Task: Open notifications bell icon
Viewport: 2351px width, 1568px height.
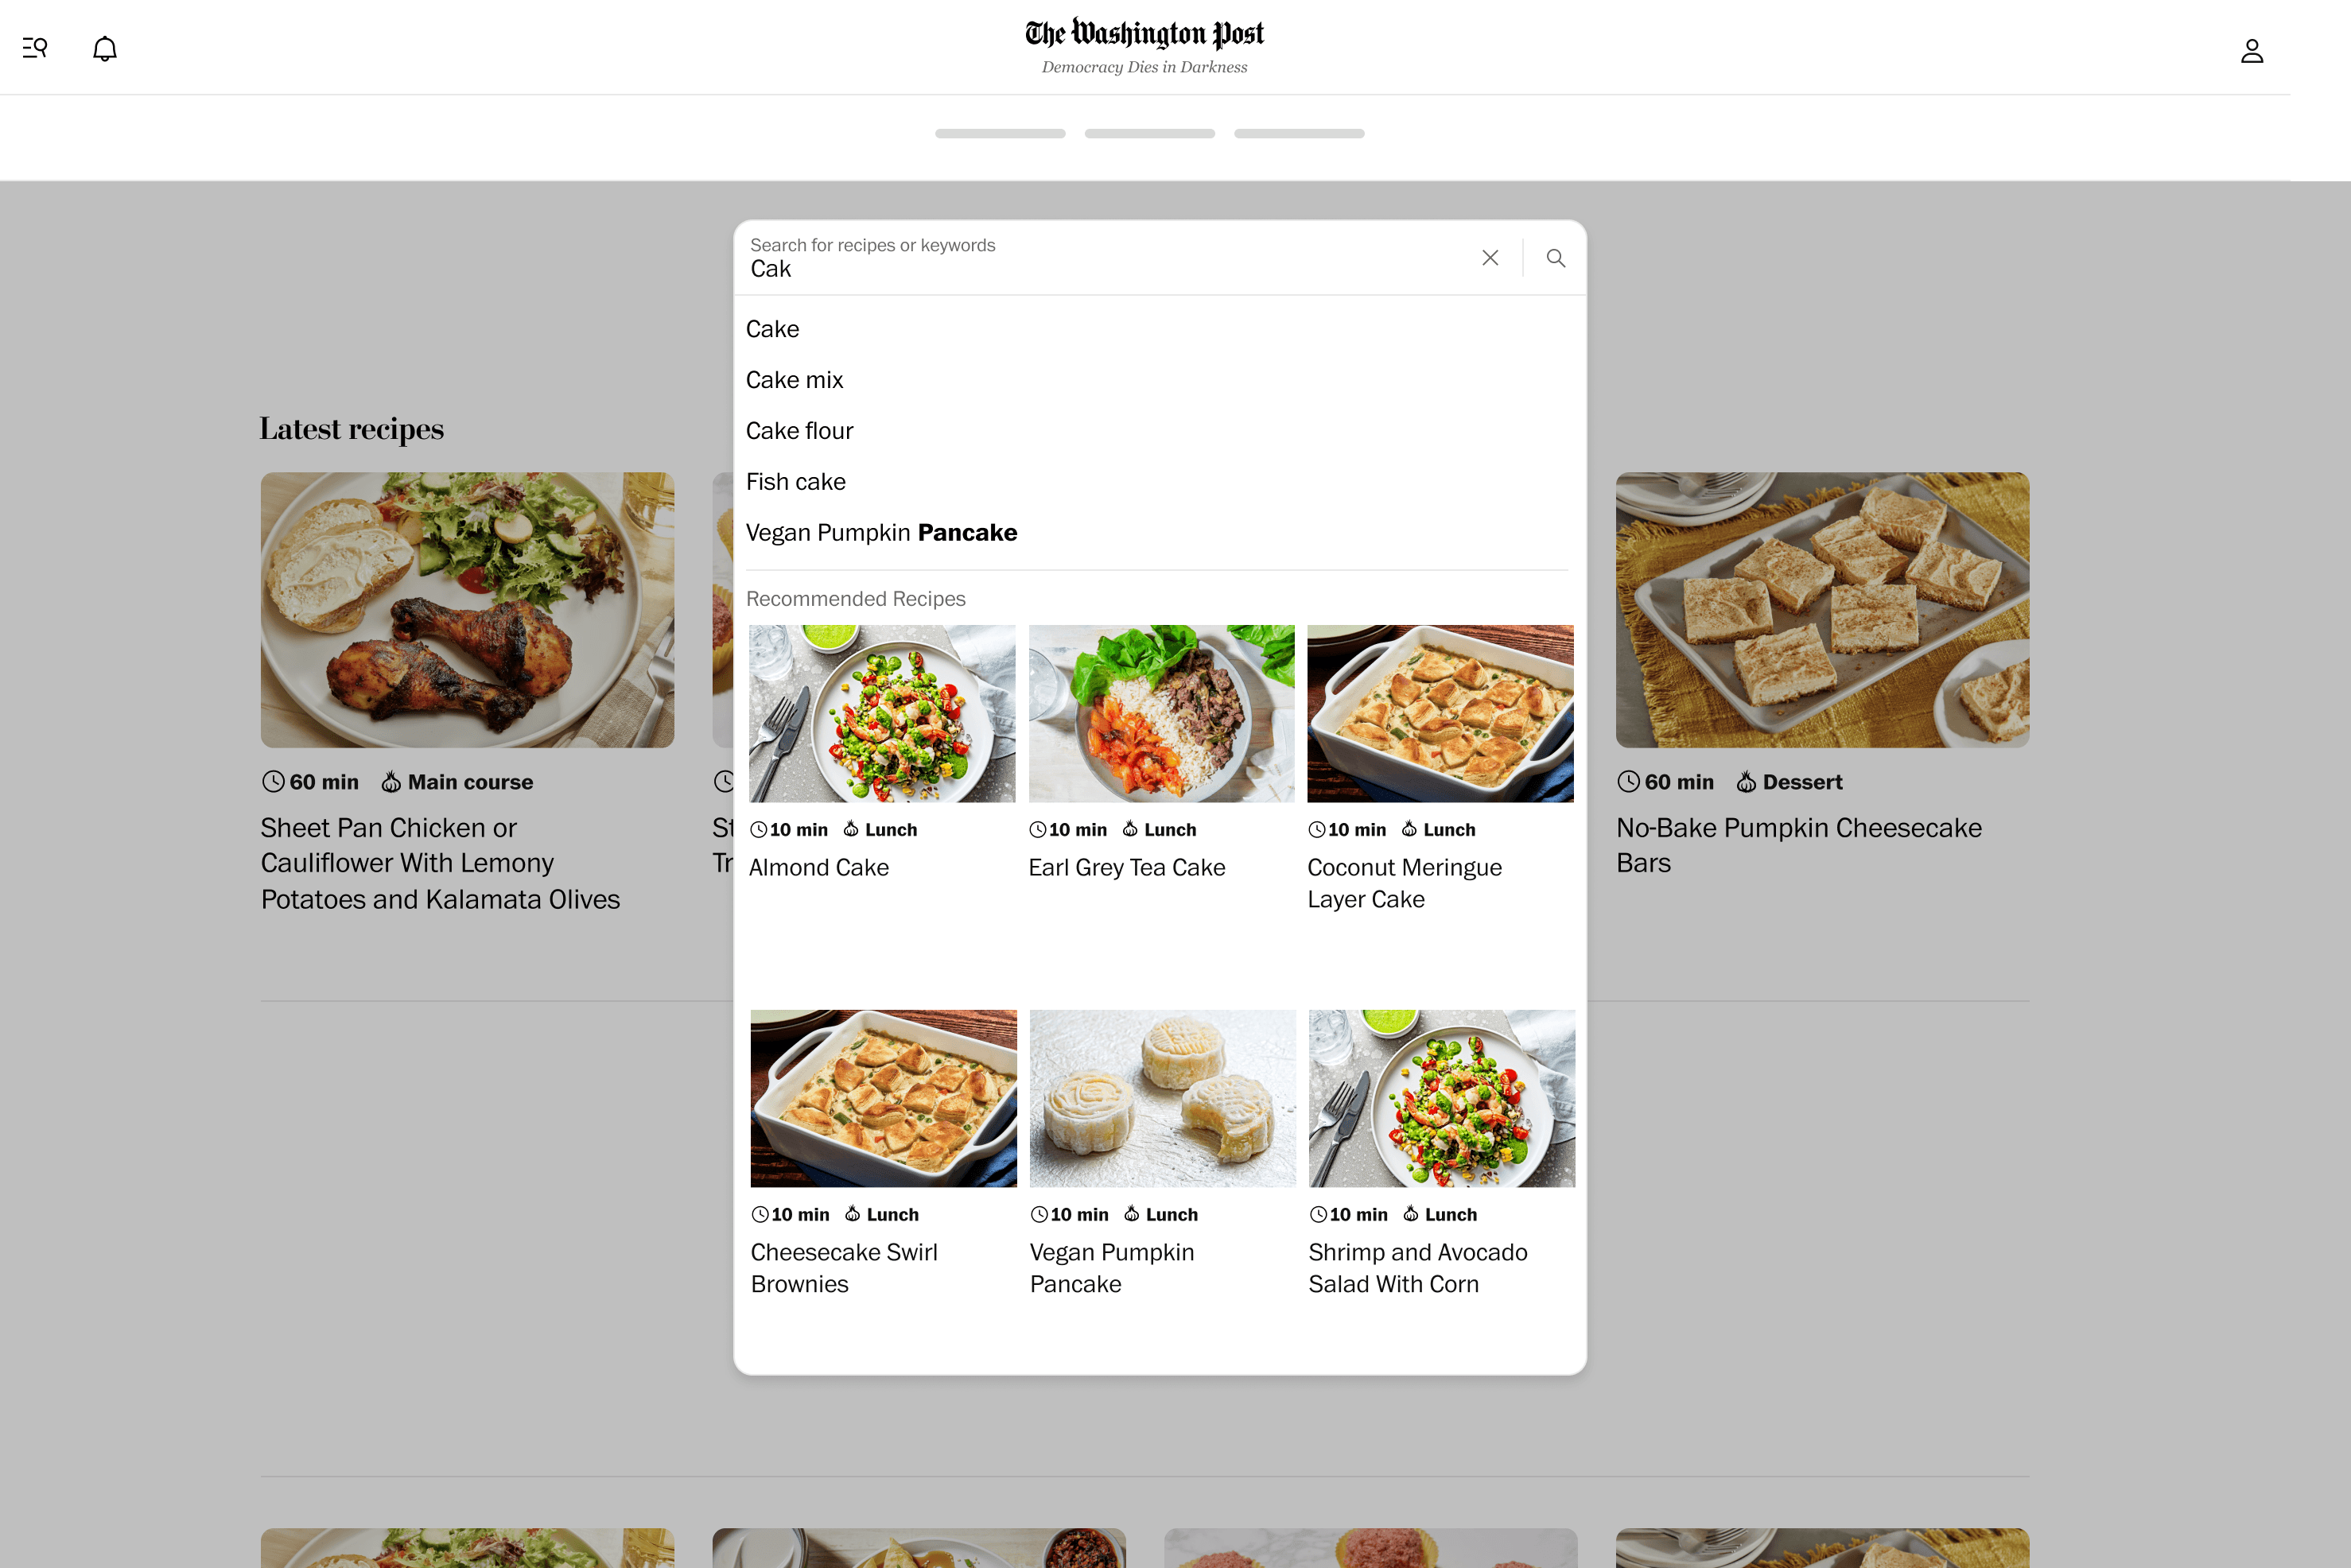Action: [105, 49]
